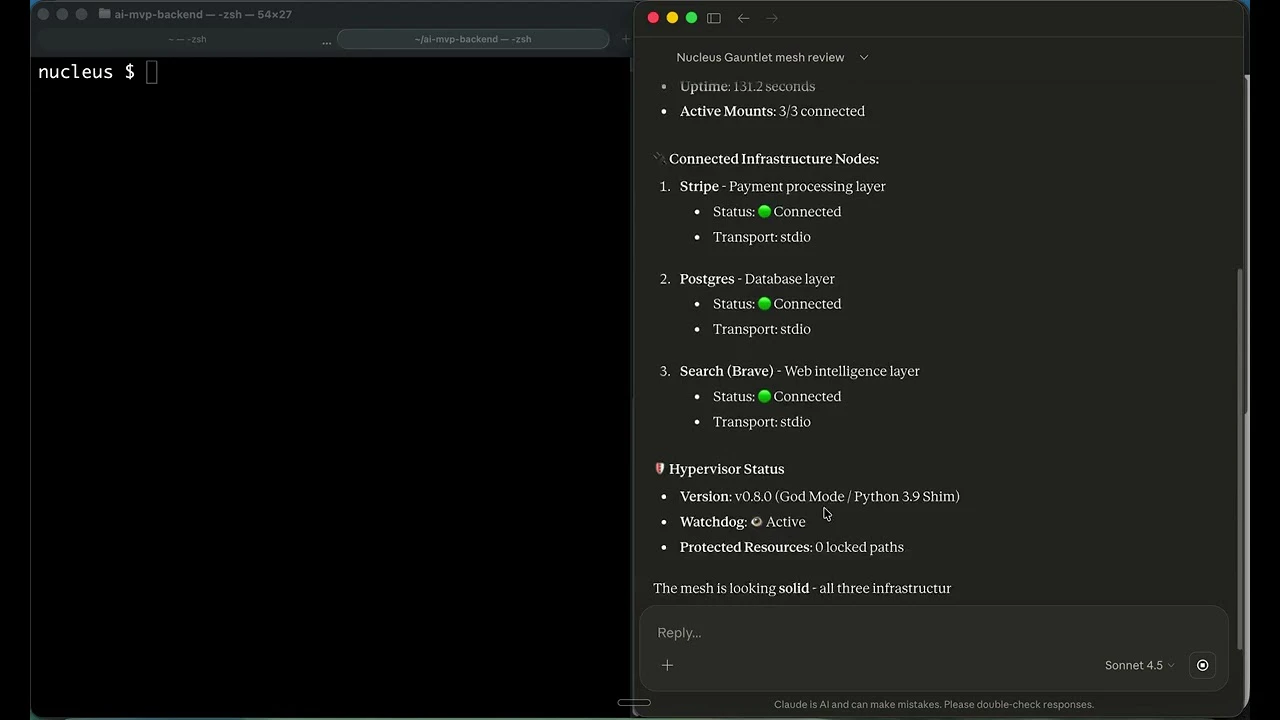The image size is (1280, 720).
Task: Click the Watchdog: Active line
Action: [x=742, y=522]
